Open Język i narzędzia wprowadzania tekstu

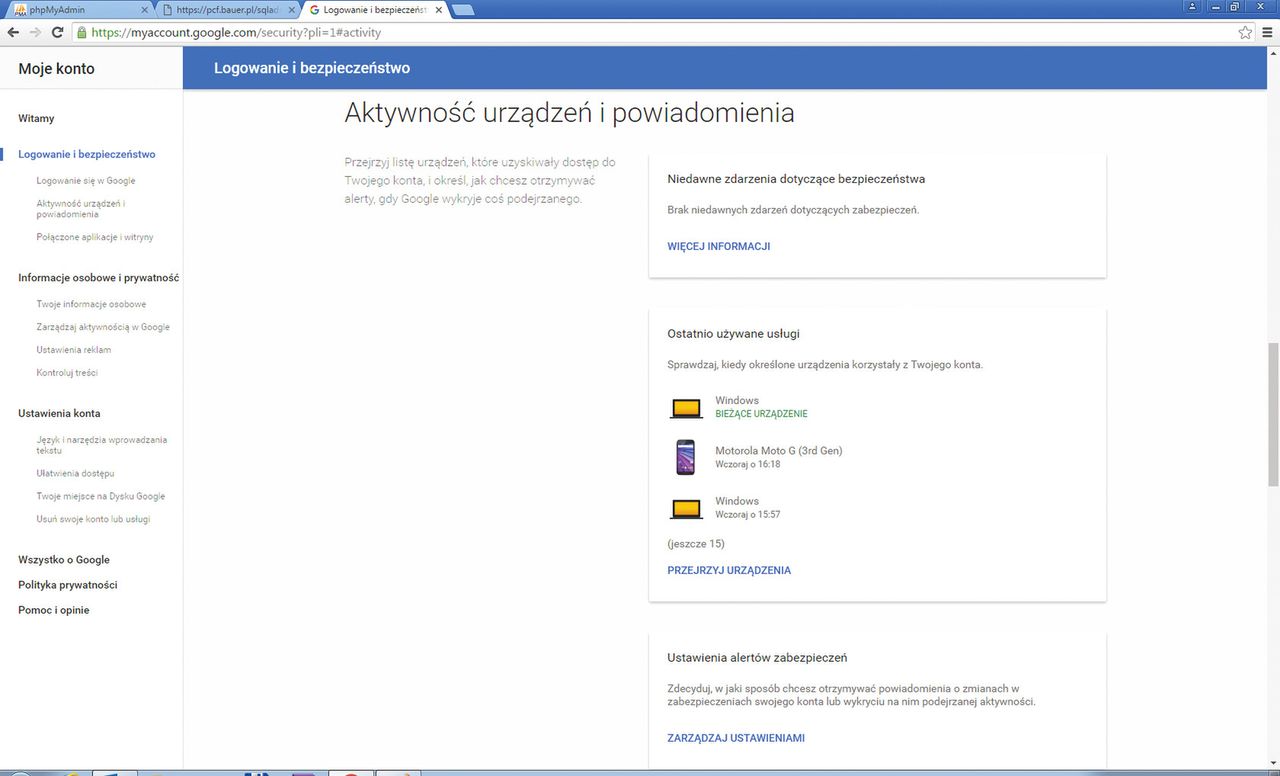[x=102, y=445]
